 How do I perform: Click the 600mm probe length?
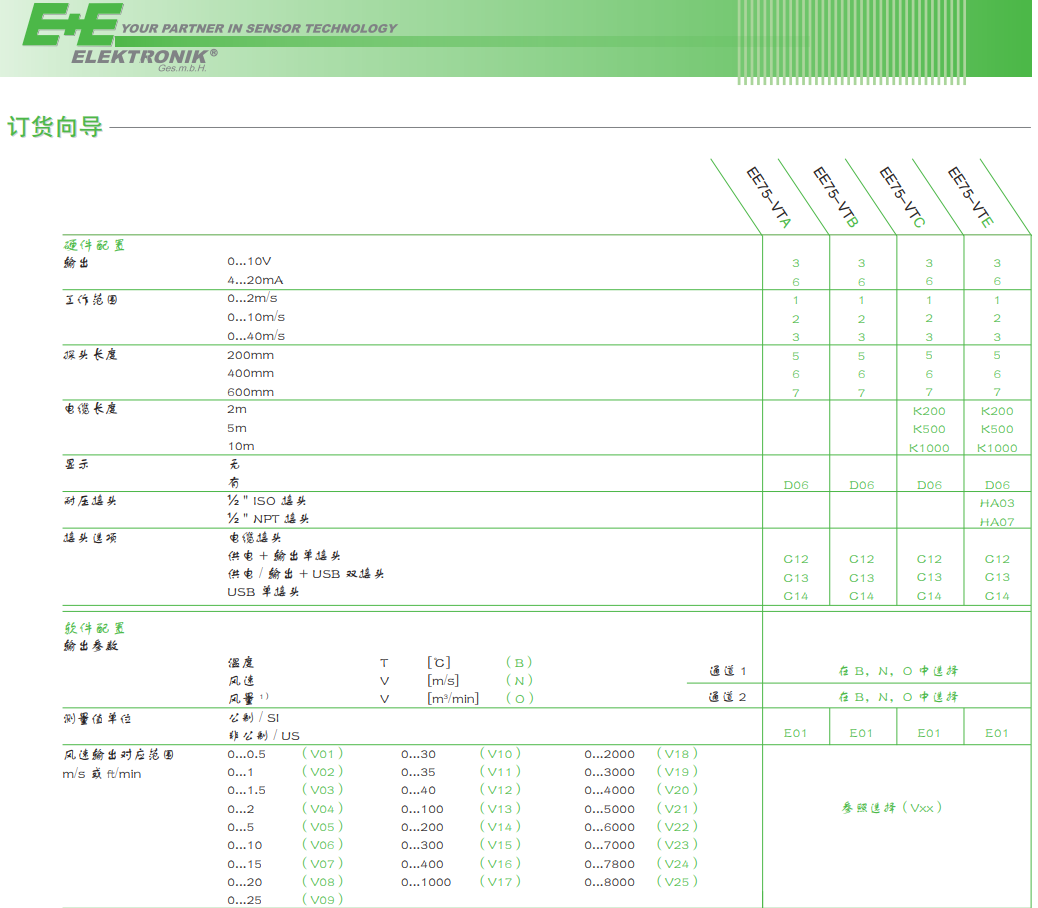[x=250, y=392]
